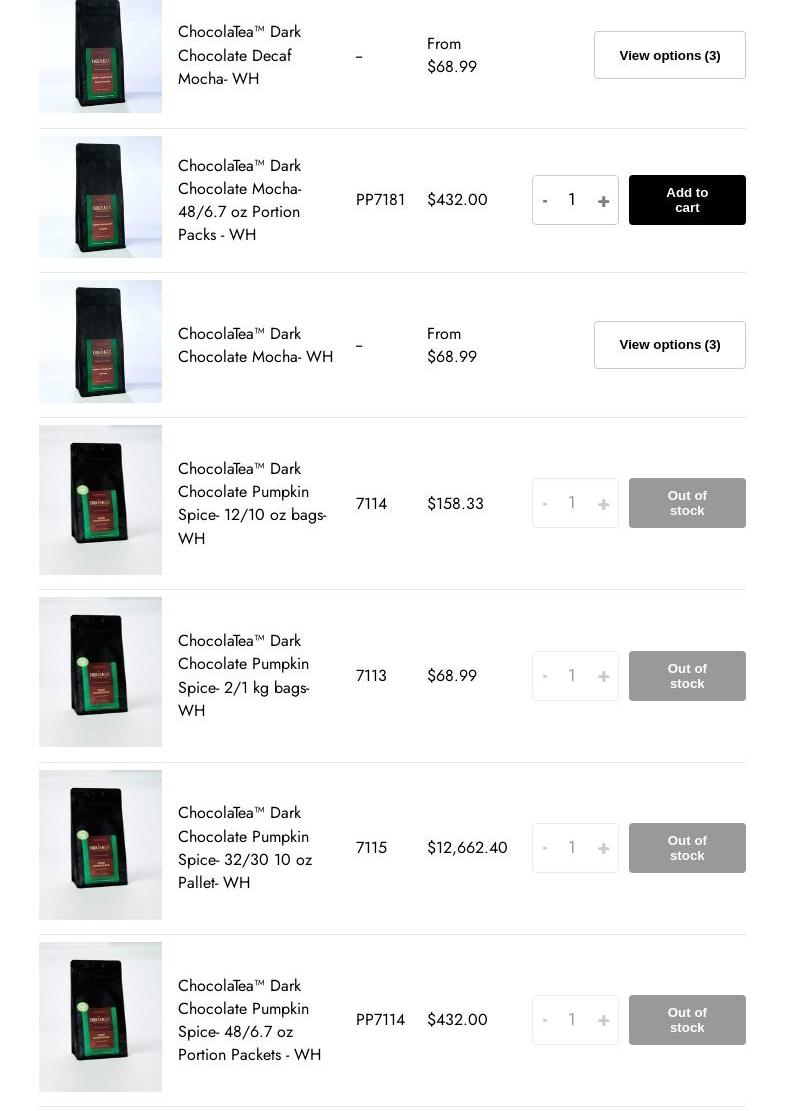Image resolution: width=785 pixels, height=1111 pixels.
Task: View options for Dark Chocolate Decaf Mocha
Action: (669, 55)
